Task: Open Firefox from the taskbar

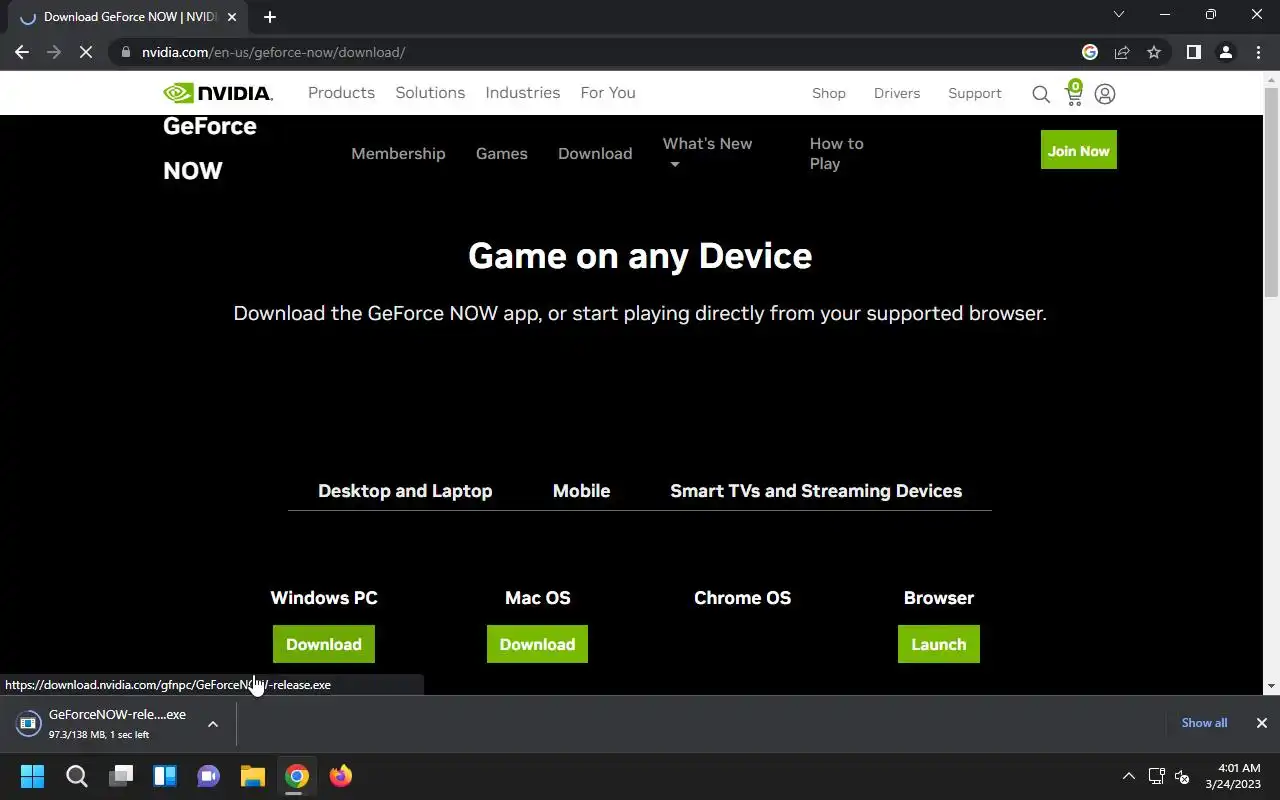Action: [x=341, y=776]
